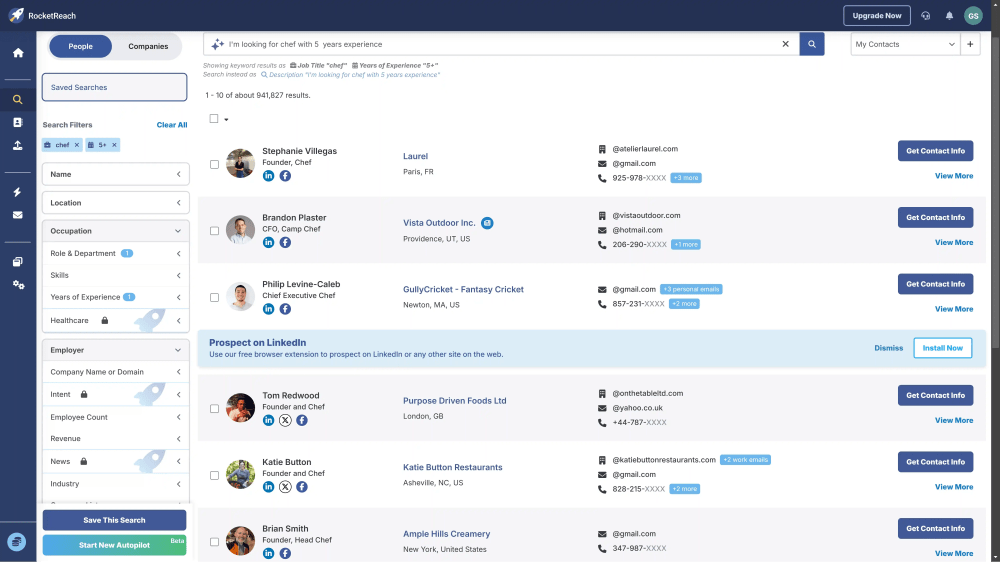This screenshot has height=562, width=1000.
Task: Click +3 personal emails badge for Philip
Action: point(691,289)
